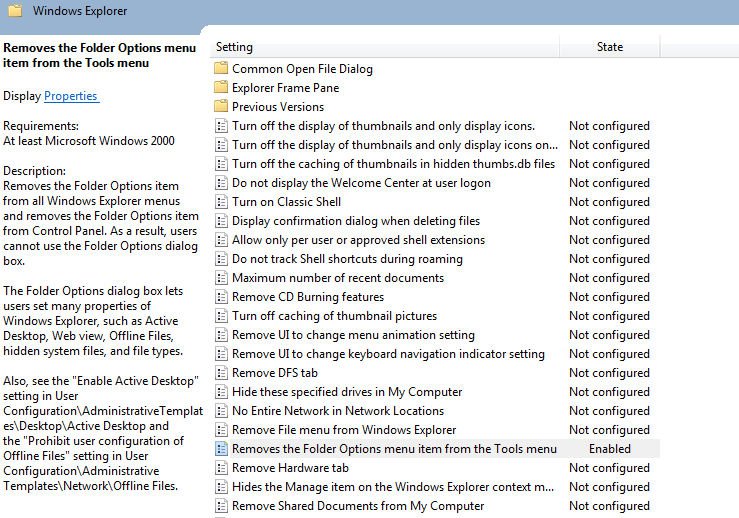Click 'Not configured' state for Turn on Classic Shell

click(x=609, y=202)
